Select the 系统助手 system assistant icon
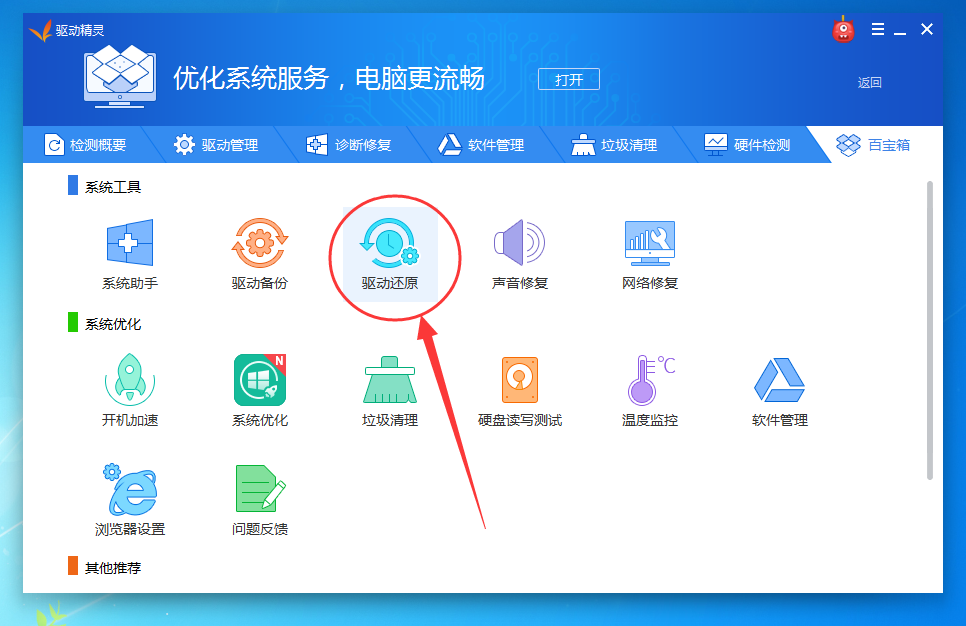 click(129, 253)
